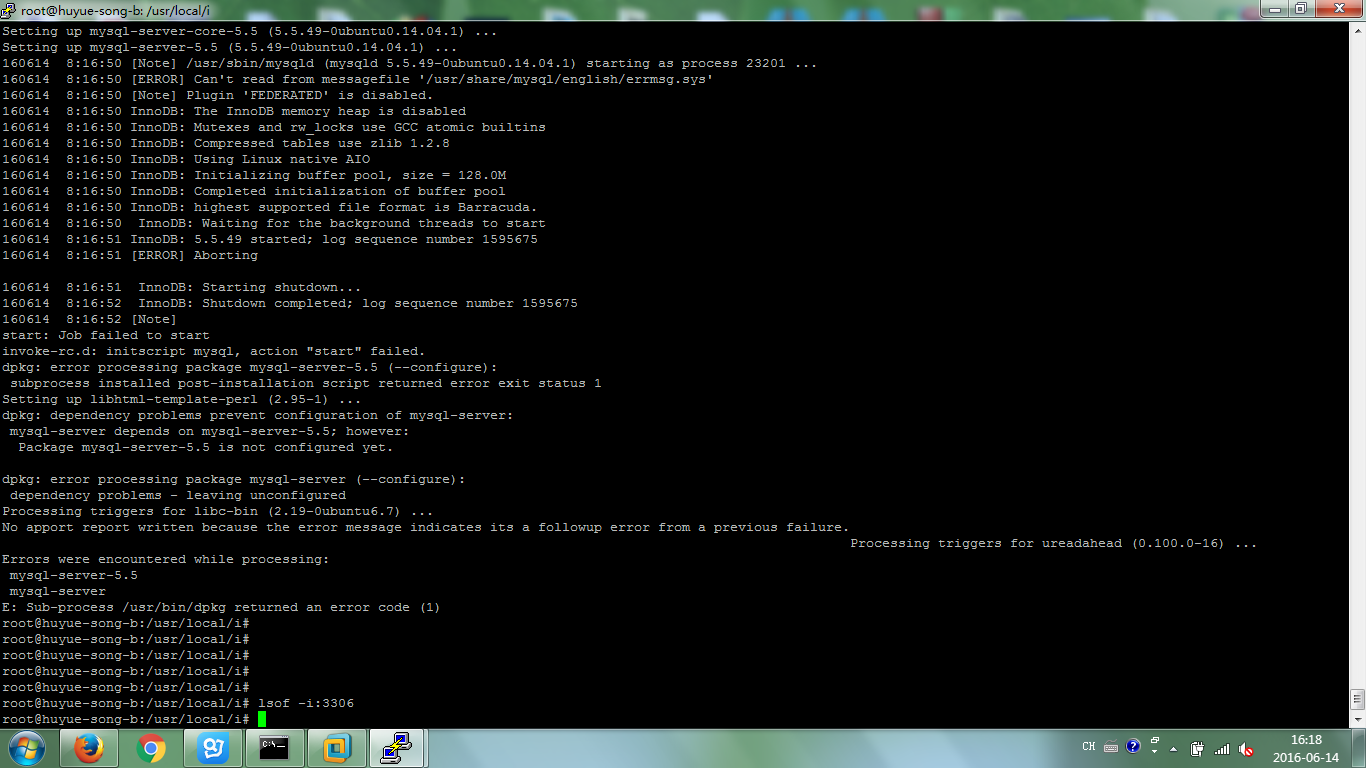Click the blue help icon in language bar

(x=1133, y=746)
